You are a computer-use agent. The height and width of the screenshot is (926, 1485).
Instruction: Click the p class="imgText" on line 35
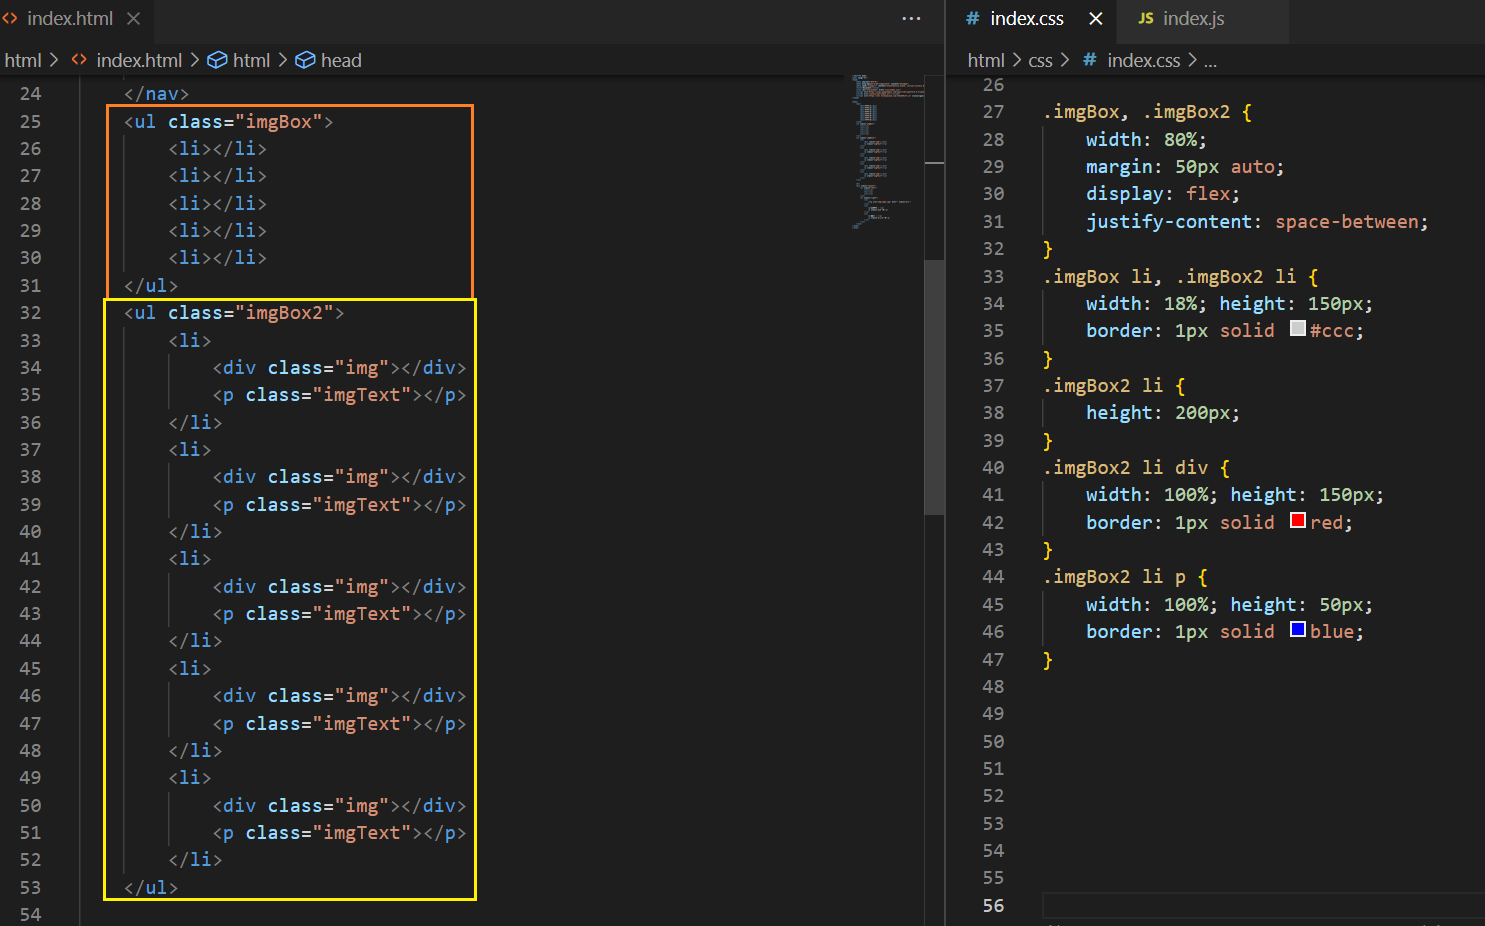pyautogui.click(x=339, y=395)
